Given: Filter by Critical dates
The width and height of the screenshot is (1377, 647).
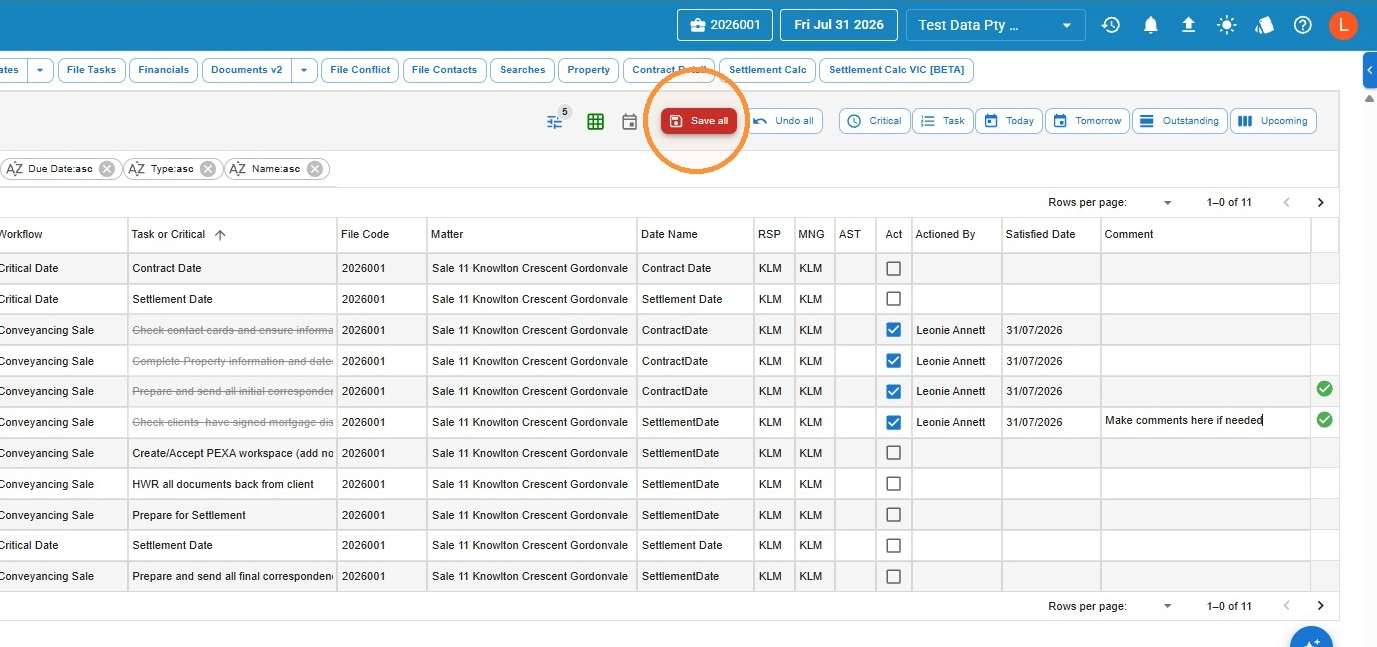Looking at the screenshot, I should click(x=875, y=121).
